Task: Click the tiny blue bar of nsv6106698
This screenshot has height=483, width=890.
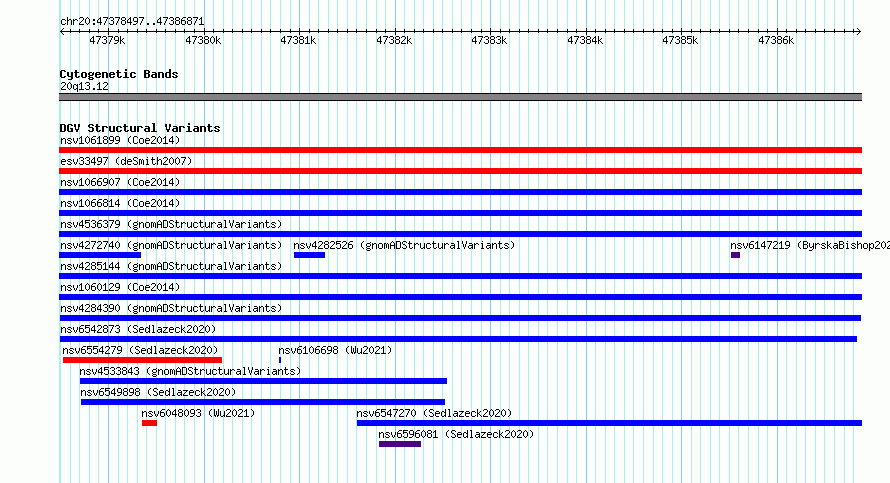Action: pos(280,360)
